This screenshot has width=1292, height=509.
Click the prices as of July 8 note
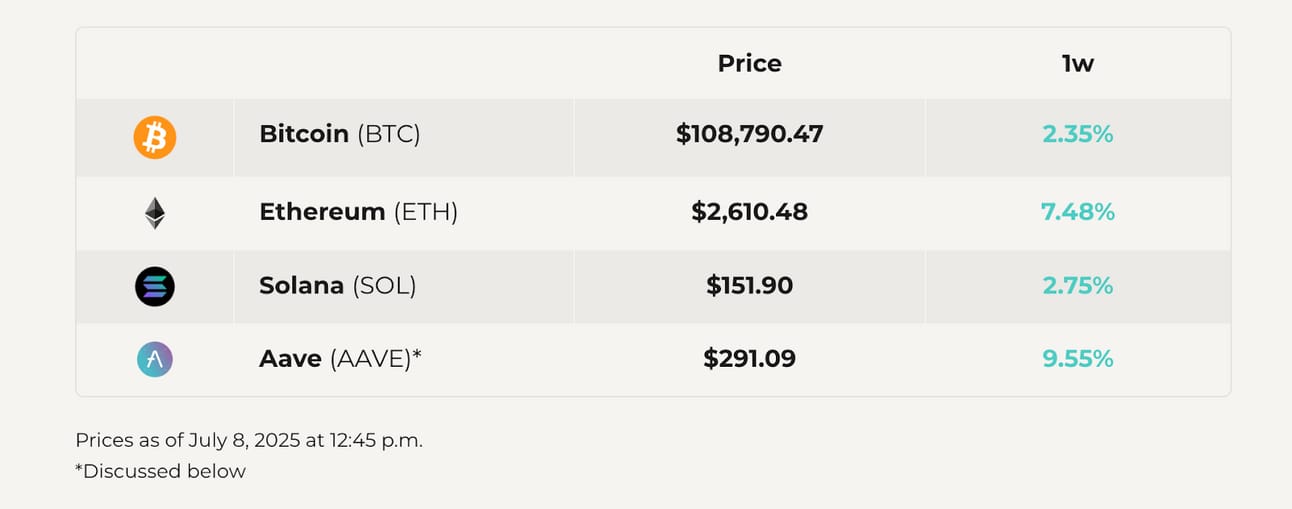(x=249, y=440)
